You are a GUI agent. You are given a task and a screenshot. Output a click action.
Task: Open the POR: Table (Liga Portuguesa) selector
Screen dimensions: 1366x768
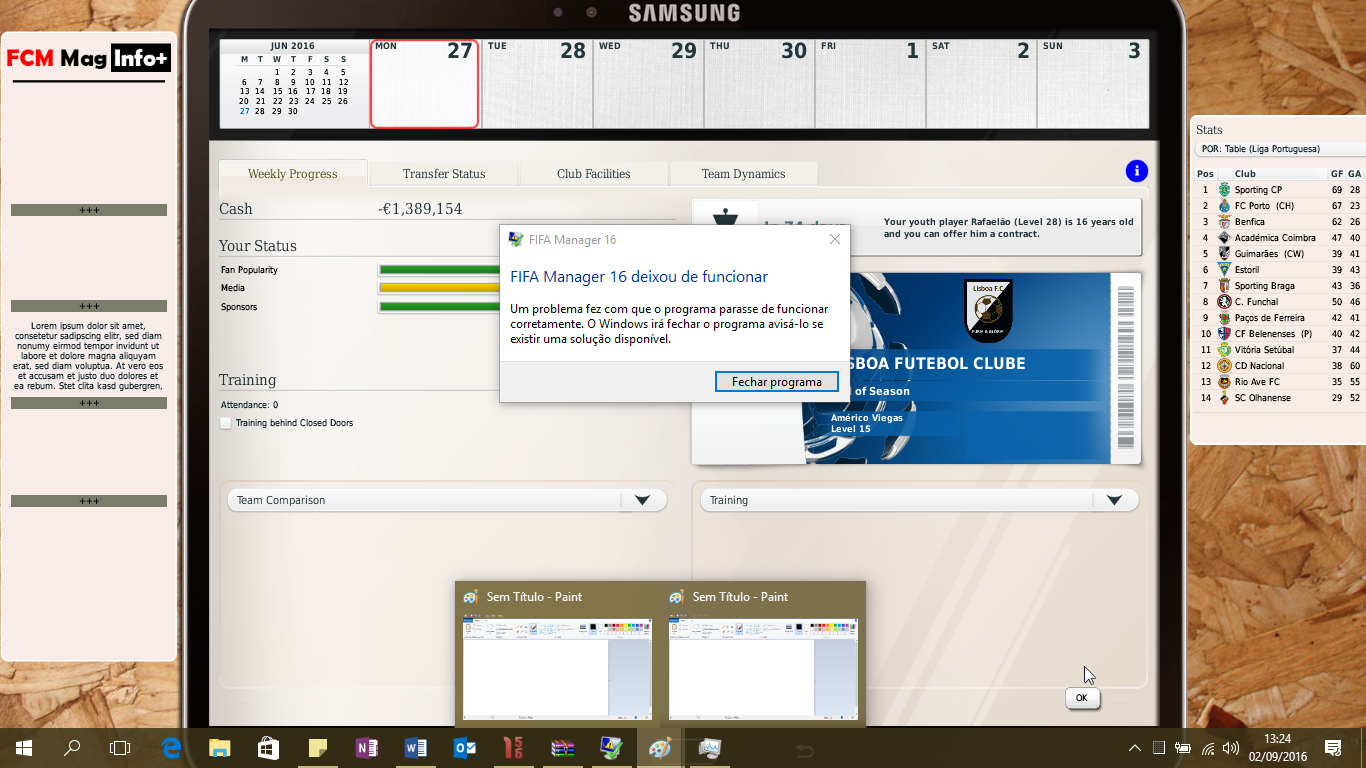point(1280,149)
